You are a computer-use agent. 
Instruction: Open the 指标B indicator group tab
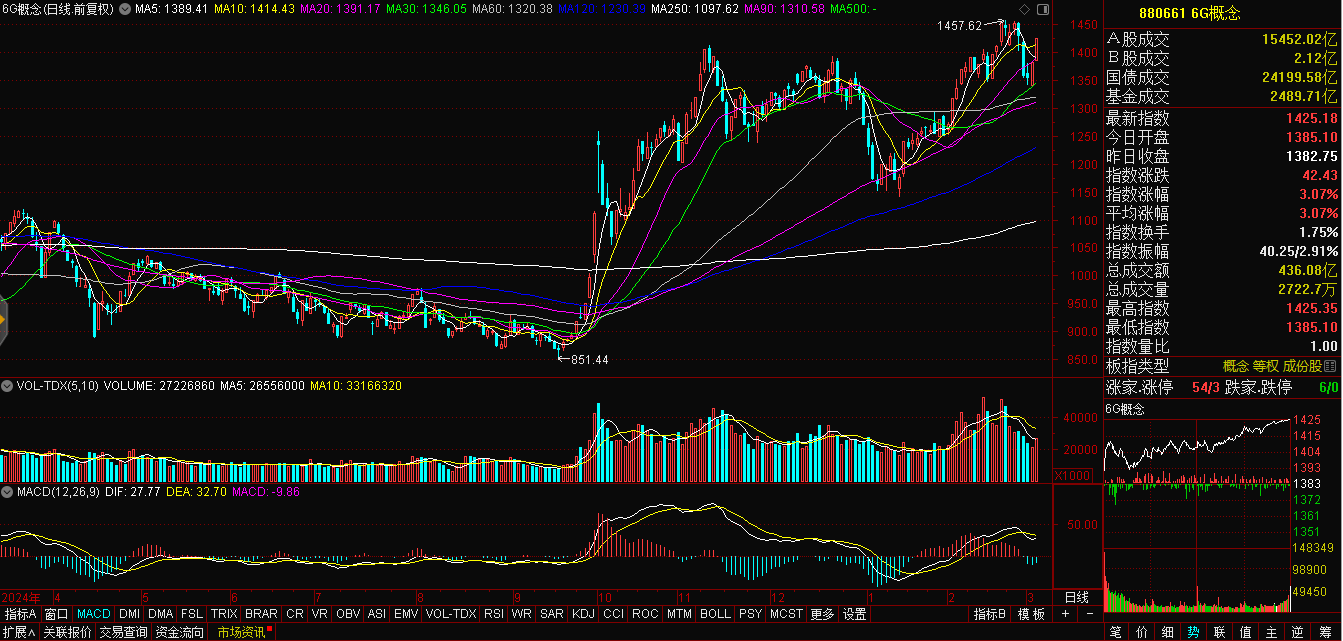coord(990,614)
